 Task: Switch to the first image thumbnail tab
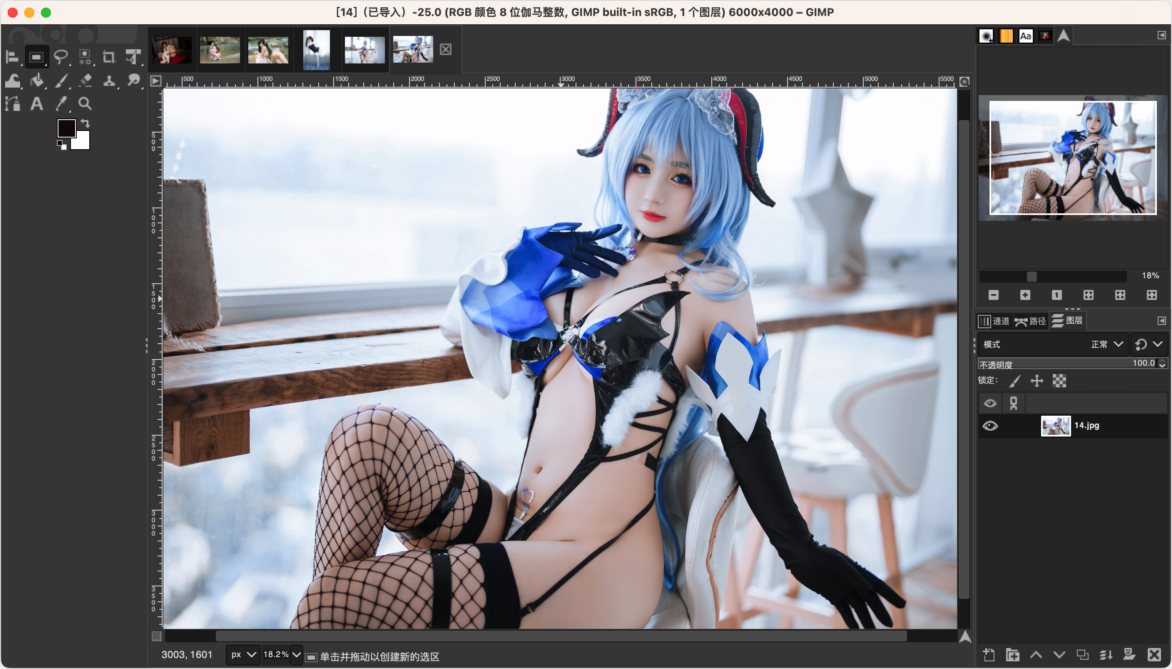tap(172, 50)
